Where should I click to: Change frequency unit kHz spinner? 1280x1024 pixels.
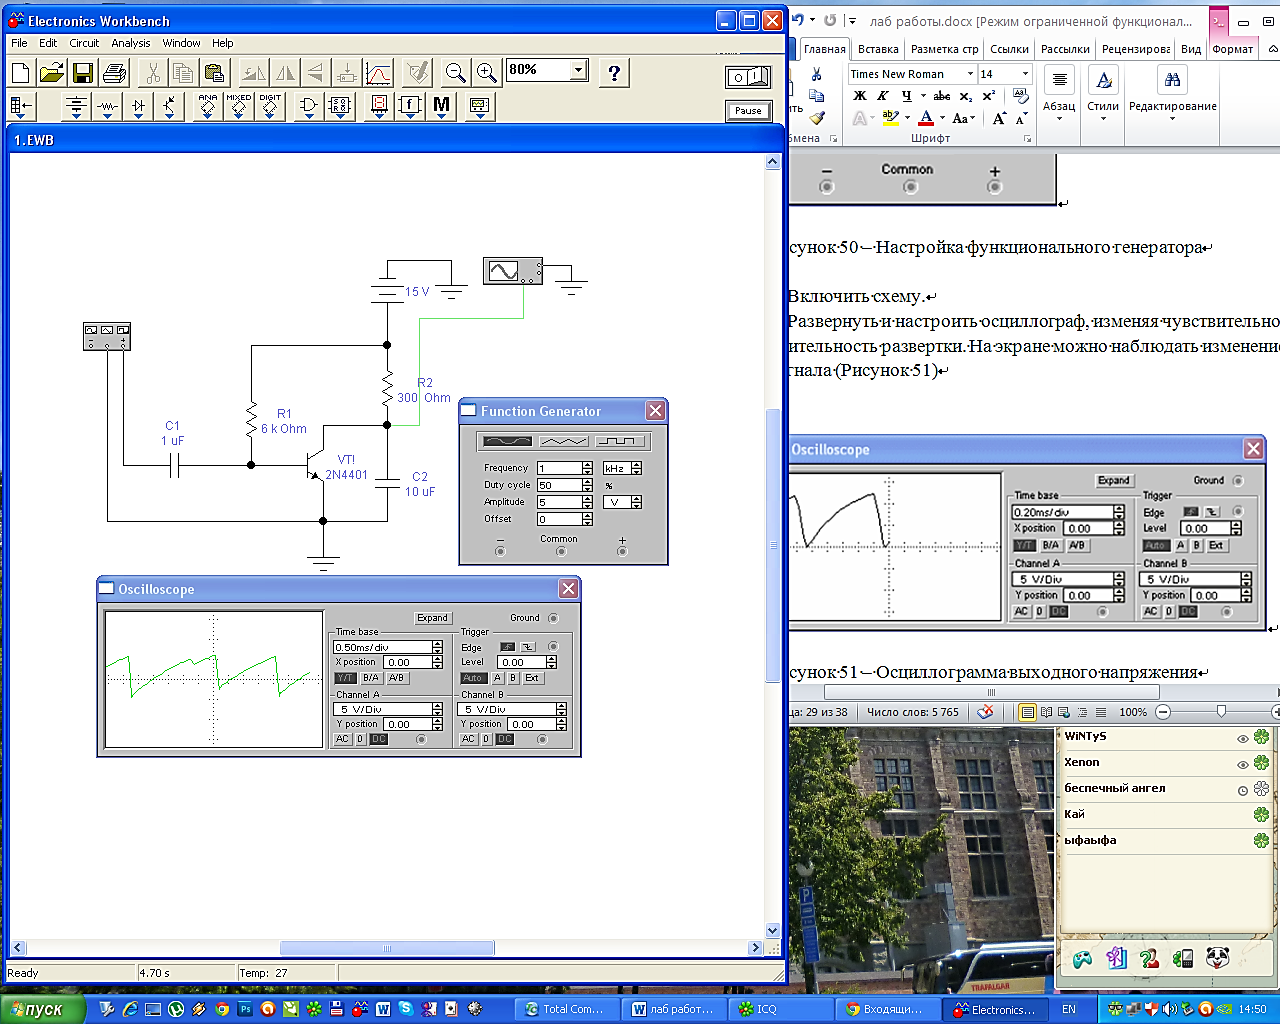pyautogui.click(x=636, y=468)
